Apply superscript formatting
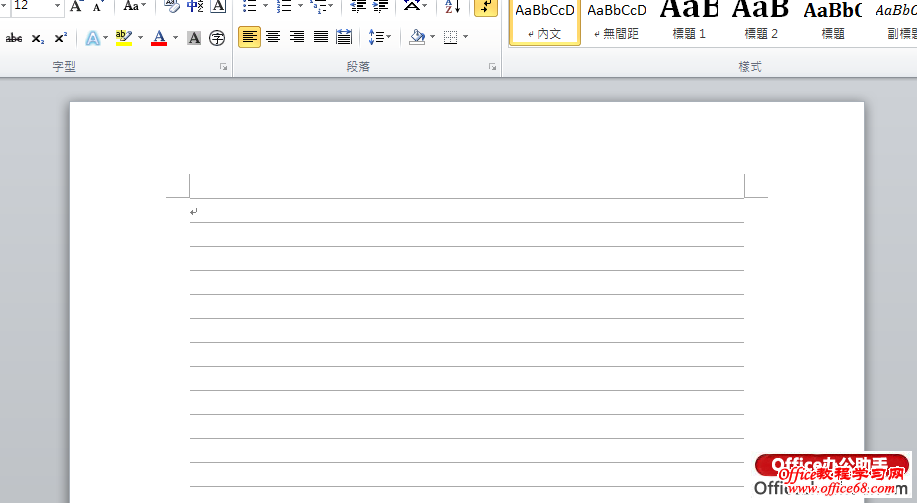The height and width of the screenshot is (503, 917). point(60,38)
